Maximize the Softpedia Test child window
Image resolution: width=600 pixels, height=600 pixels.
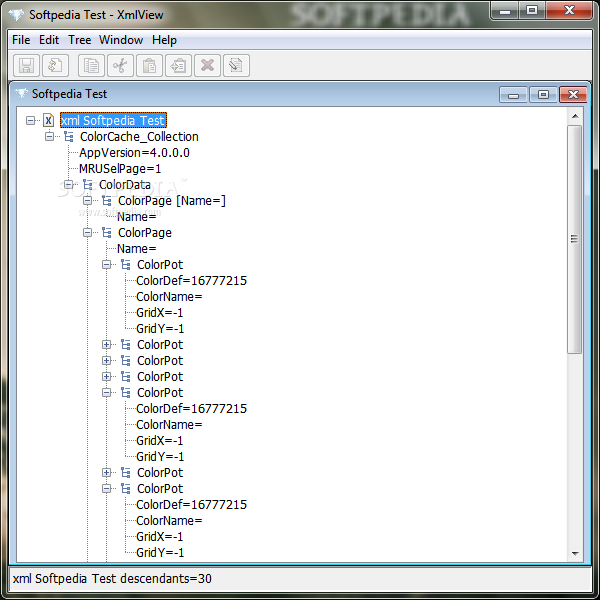pyautogui.click(x=543, y=95)
